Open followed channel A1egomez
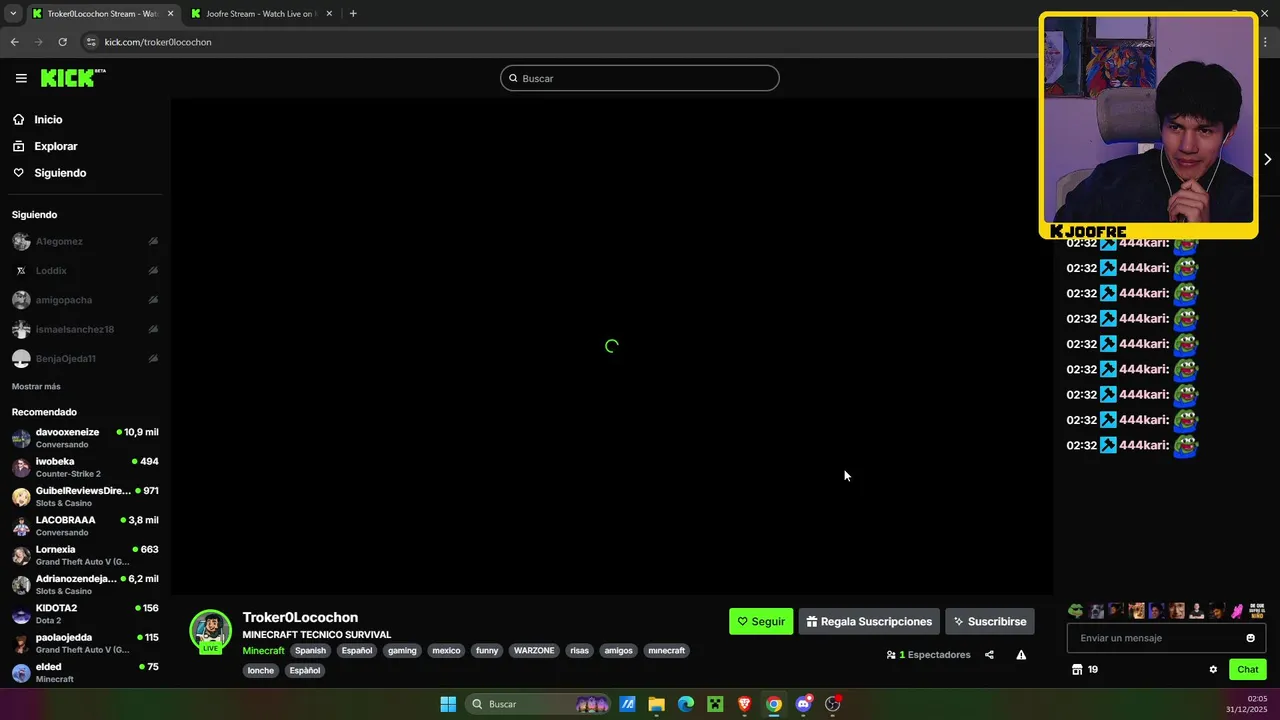The width and height of the screenshot is (1280, 720). tap(85, 241)
